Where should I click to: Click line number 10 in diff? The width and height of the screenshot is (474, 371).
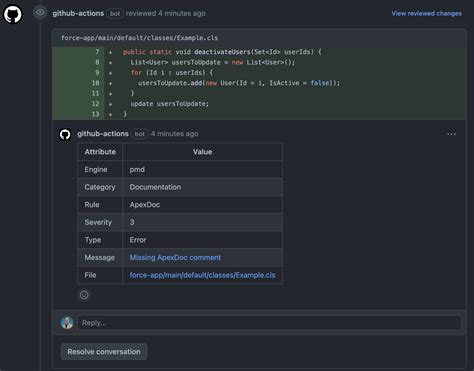coord(95,83)
